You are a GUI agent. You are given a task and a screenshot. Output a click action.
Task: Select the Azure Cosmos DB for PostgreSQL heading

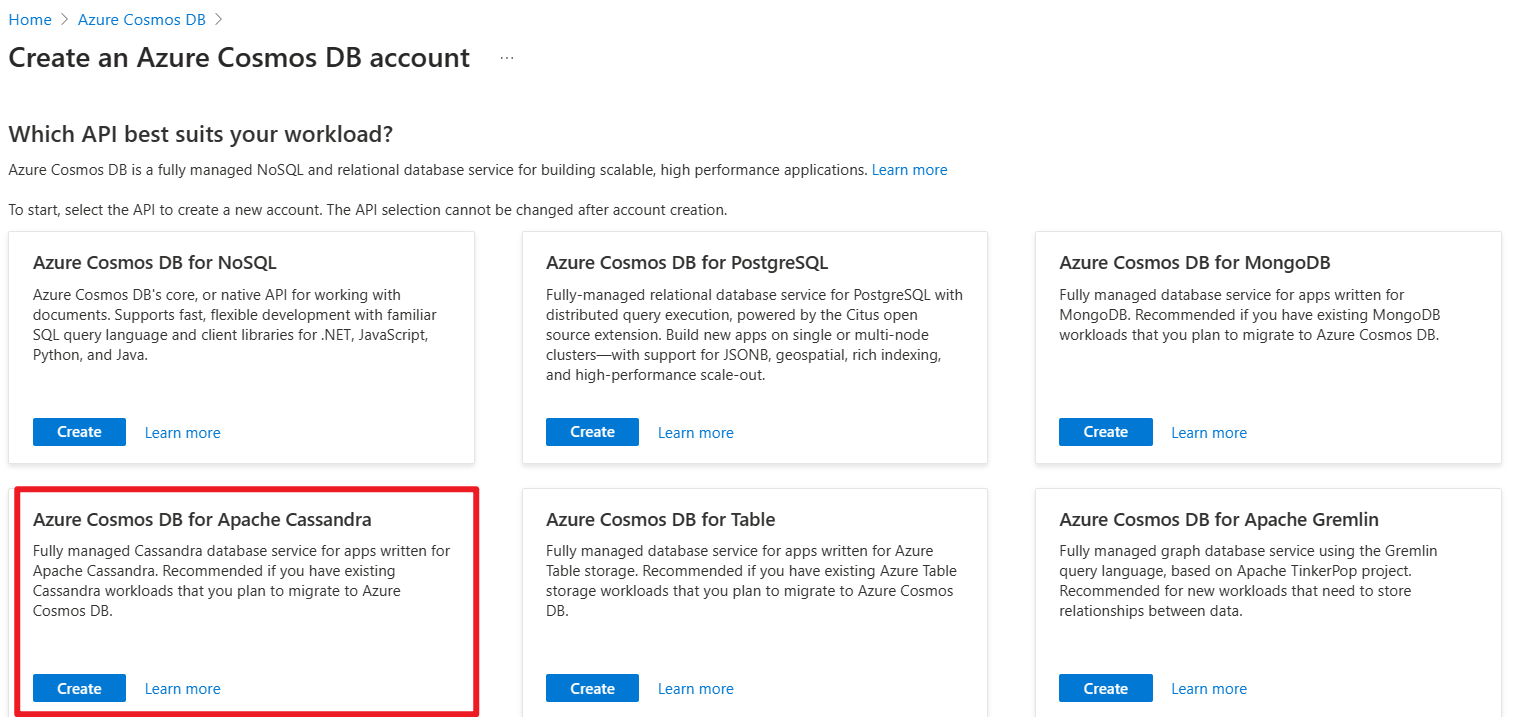click(x=687, y=263)
